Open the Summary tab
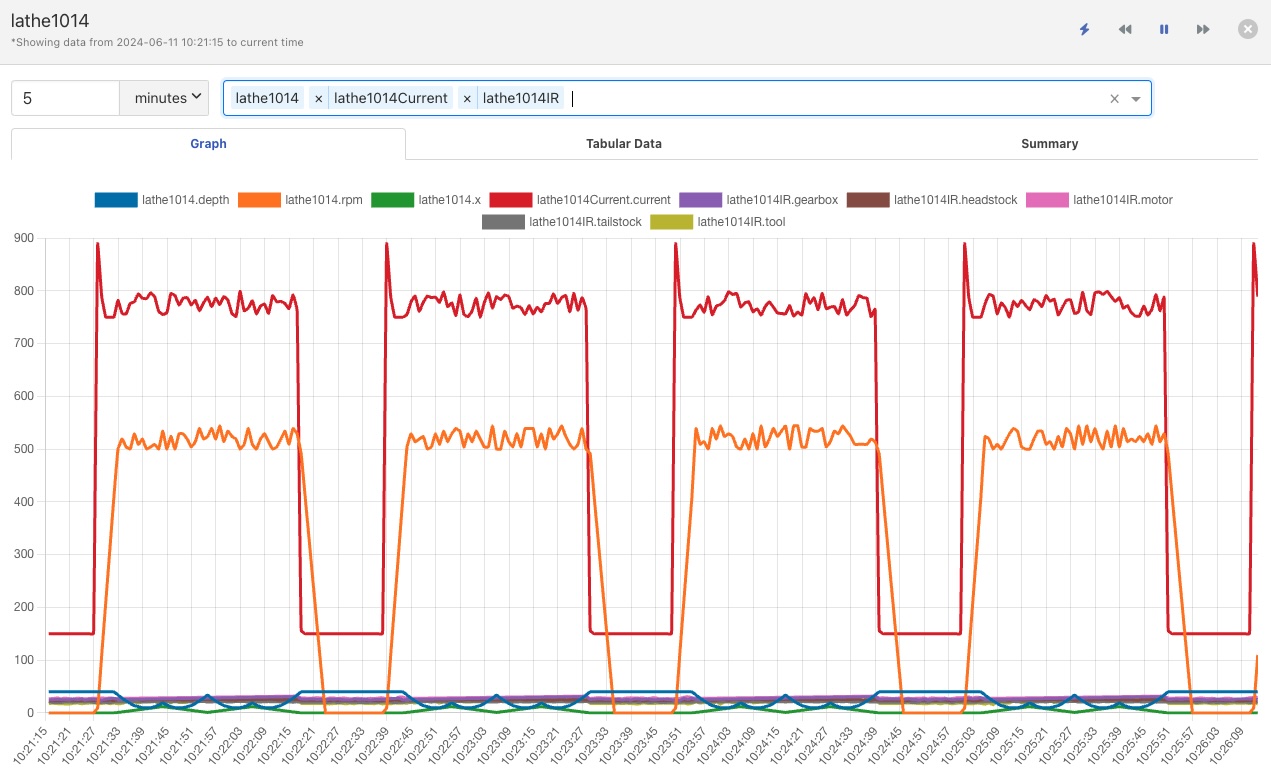The height and width of the screenshot is (780, 1271). coord(1049,144)
